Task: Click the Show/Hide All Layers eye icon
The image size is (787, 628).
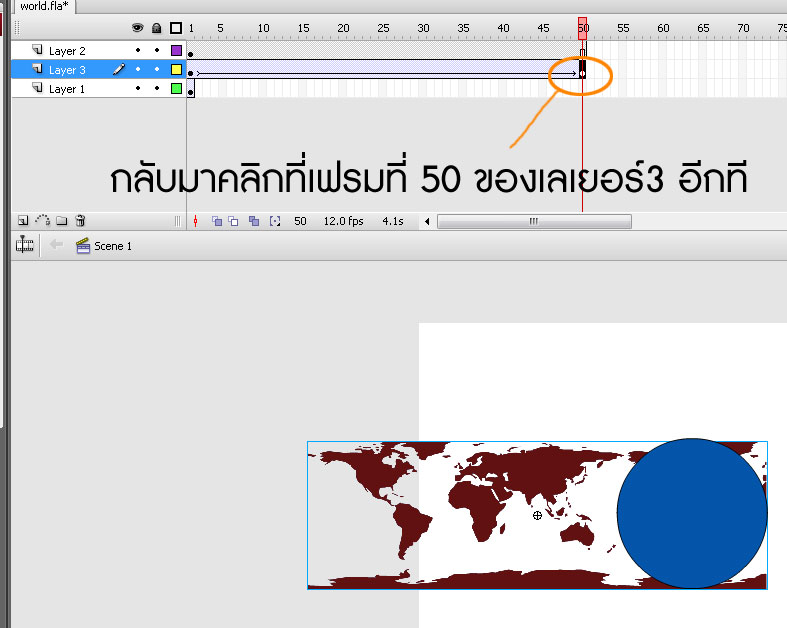Action: [x=137, y=28]
